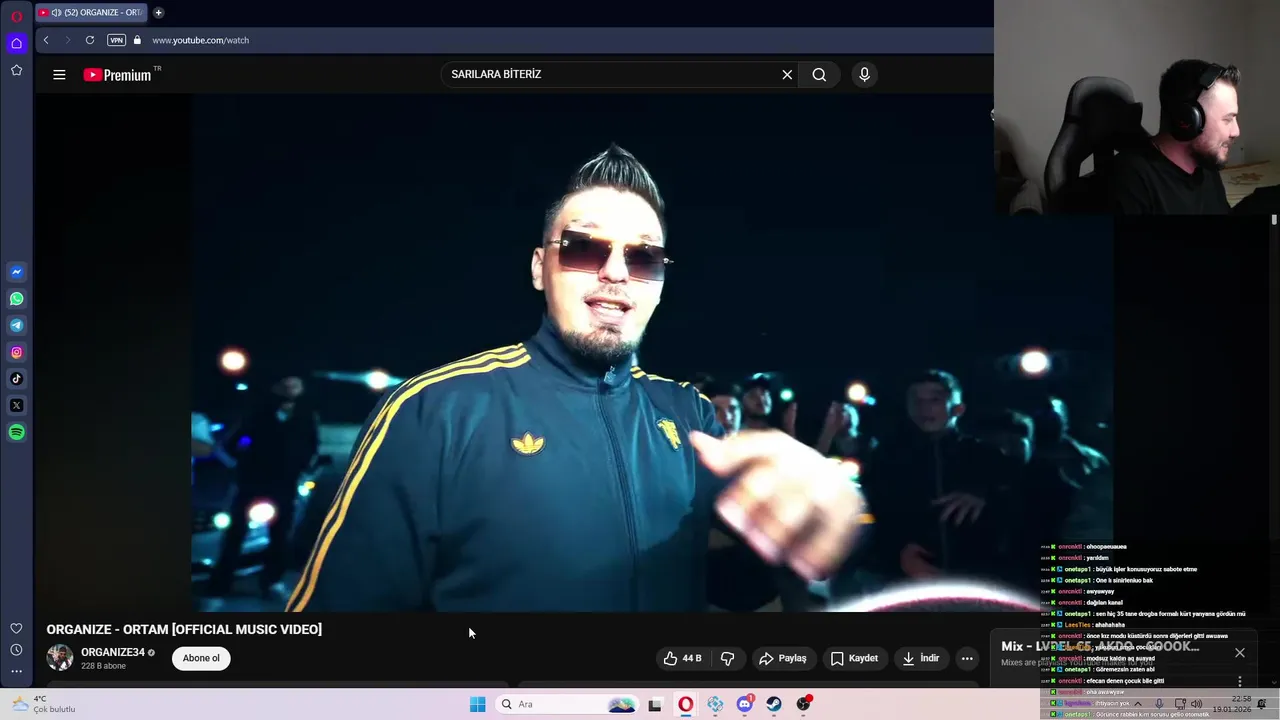The height and width of the screenshot is (720, 1280).
Task: Open Opera bookmarks star in sidebar
Action: click(16, 70)
